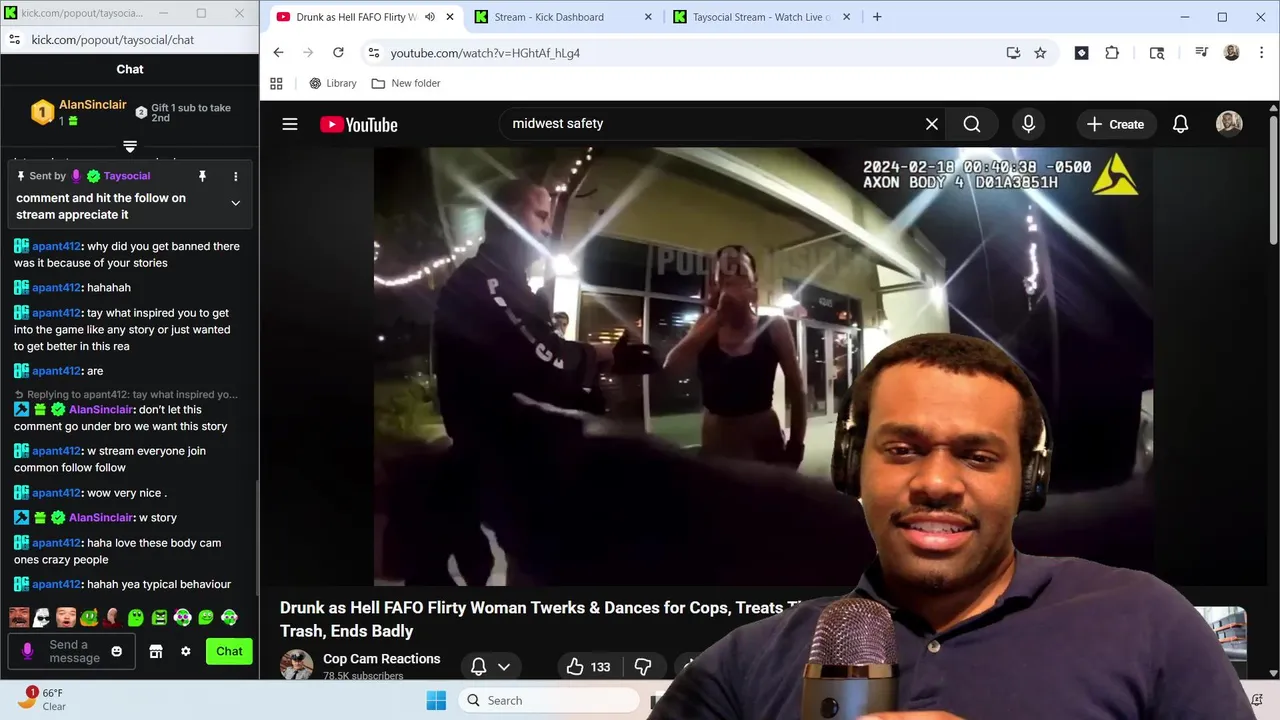
Task: Expand the pinned Taysocial message
Action: pyautogui.click(x=236, y=203)
